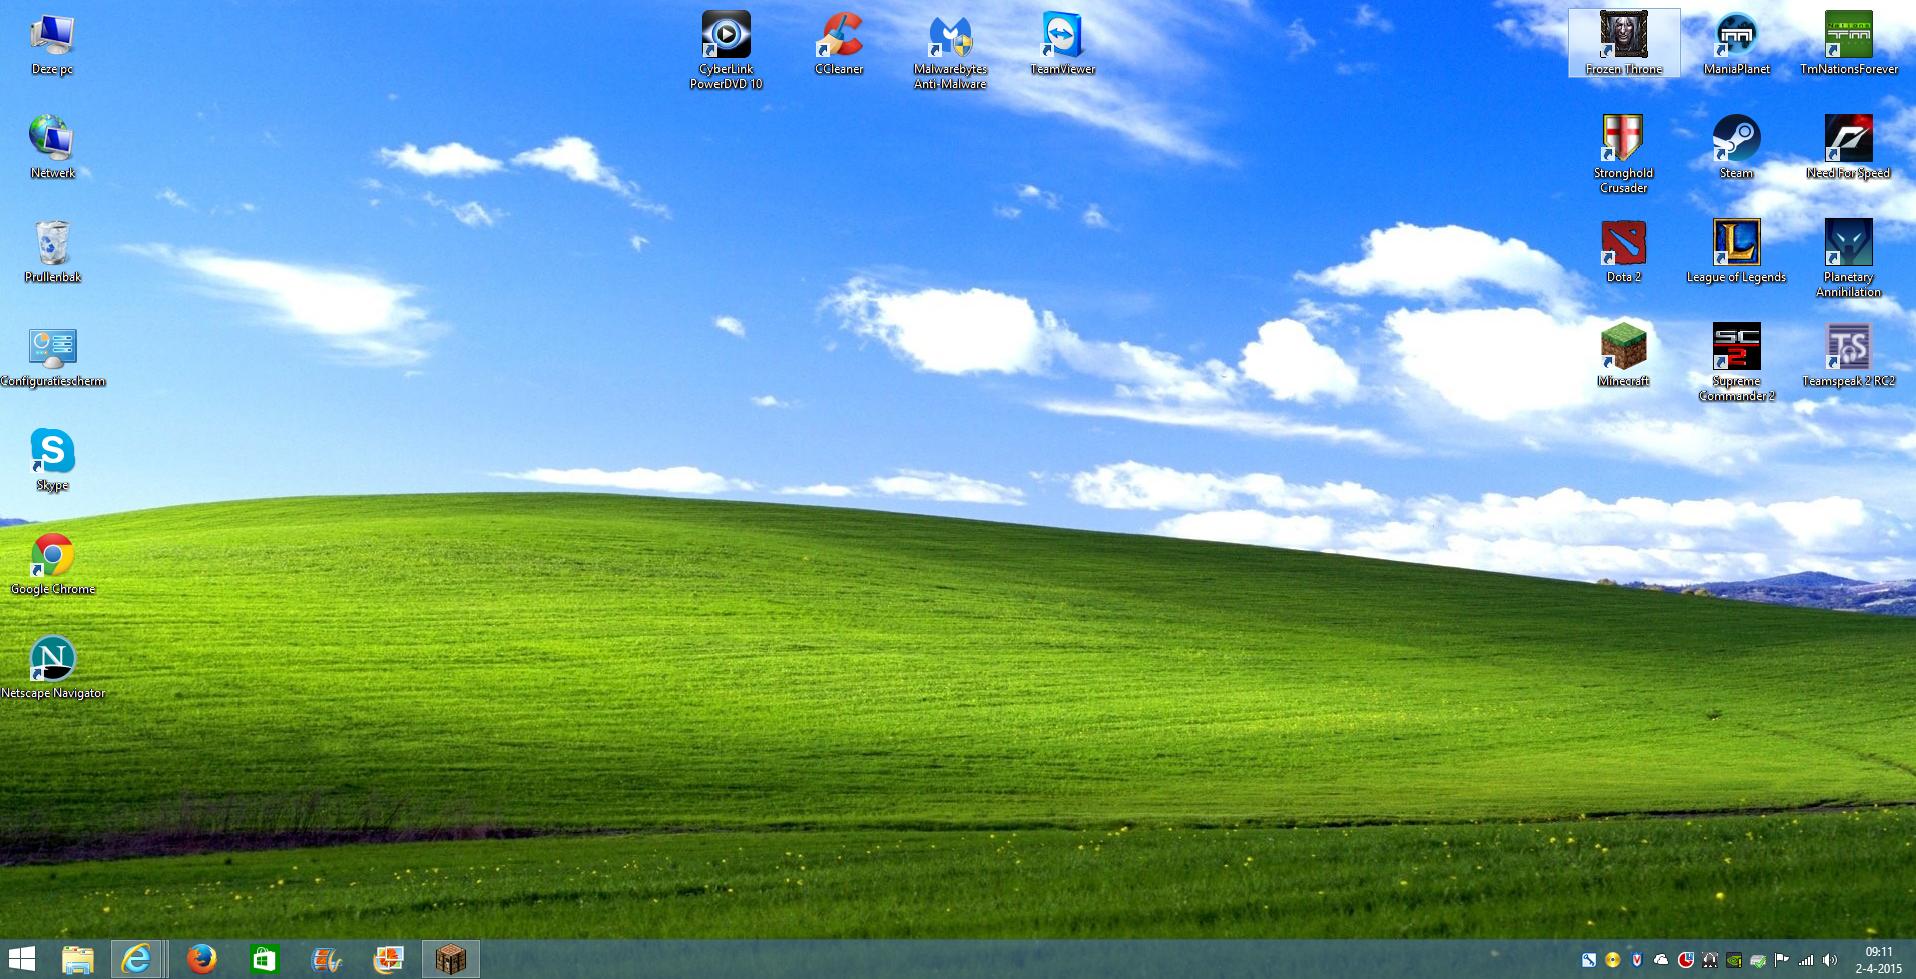Open the headphones tray icon
The image size is (1916, 979).
(1710, 960)
